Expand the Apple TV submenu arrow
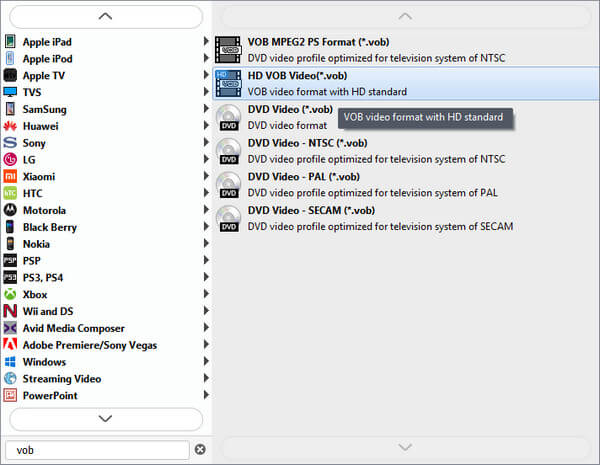600x465 pixels. [206, 75]
